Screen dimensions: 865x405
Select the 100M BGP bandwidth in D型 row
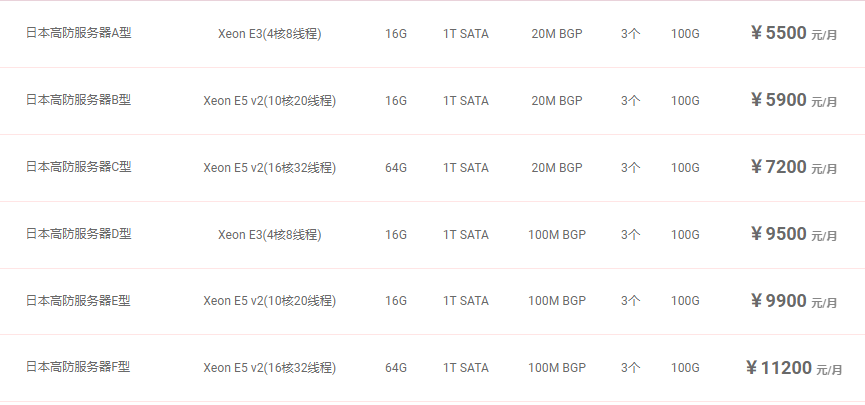coord(557,235)
